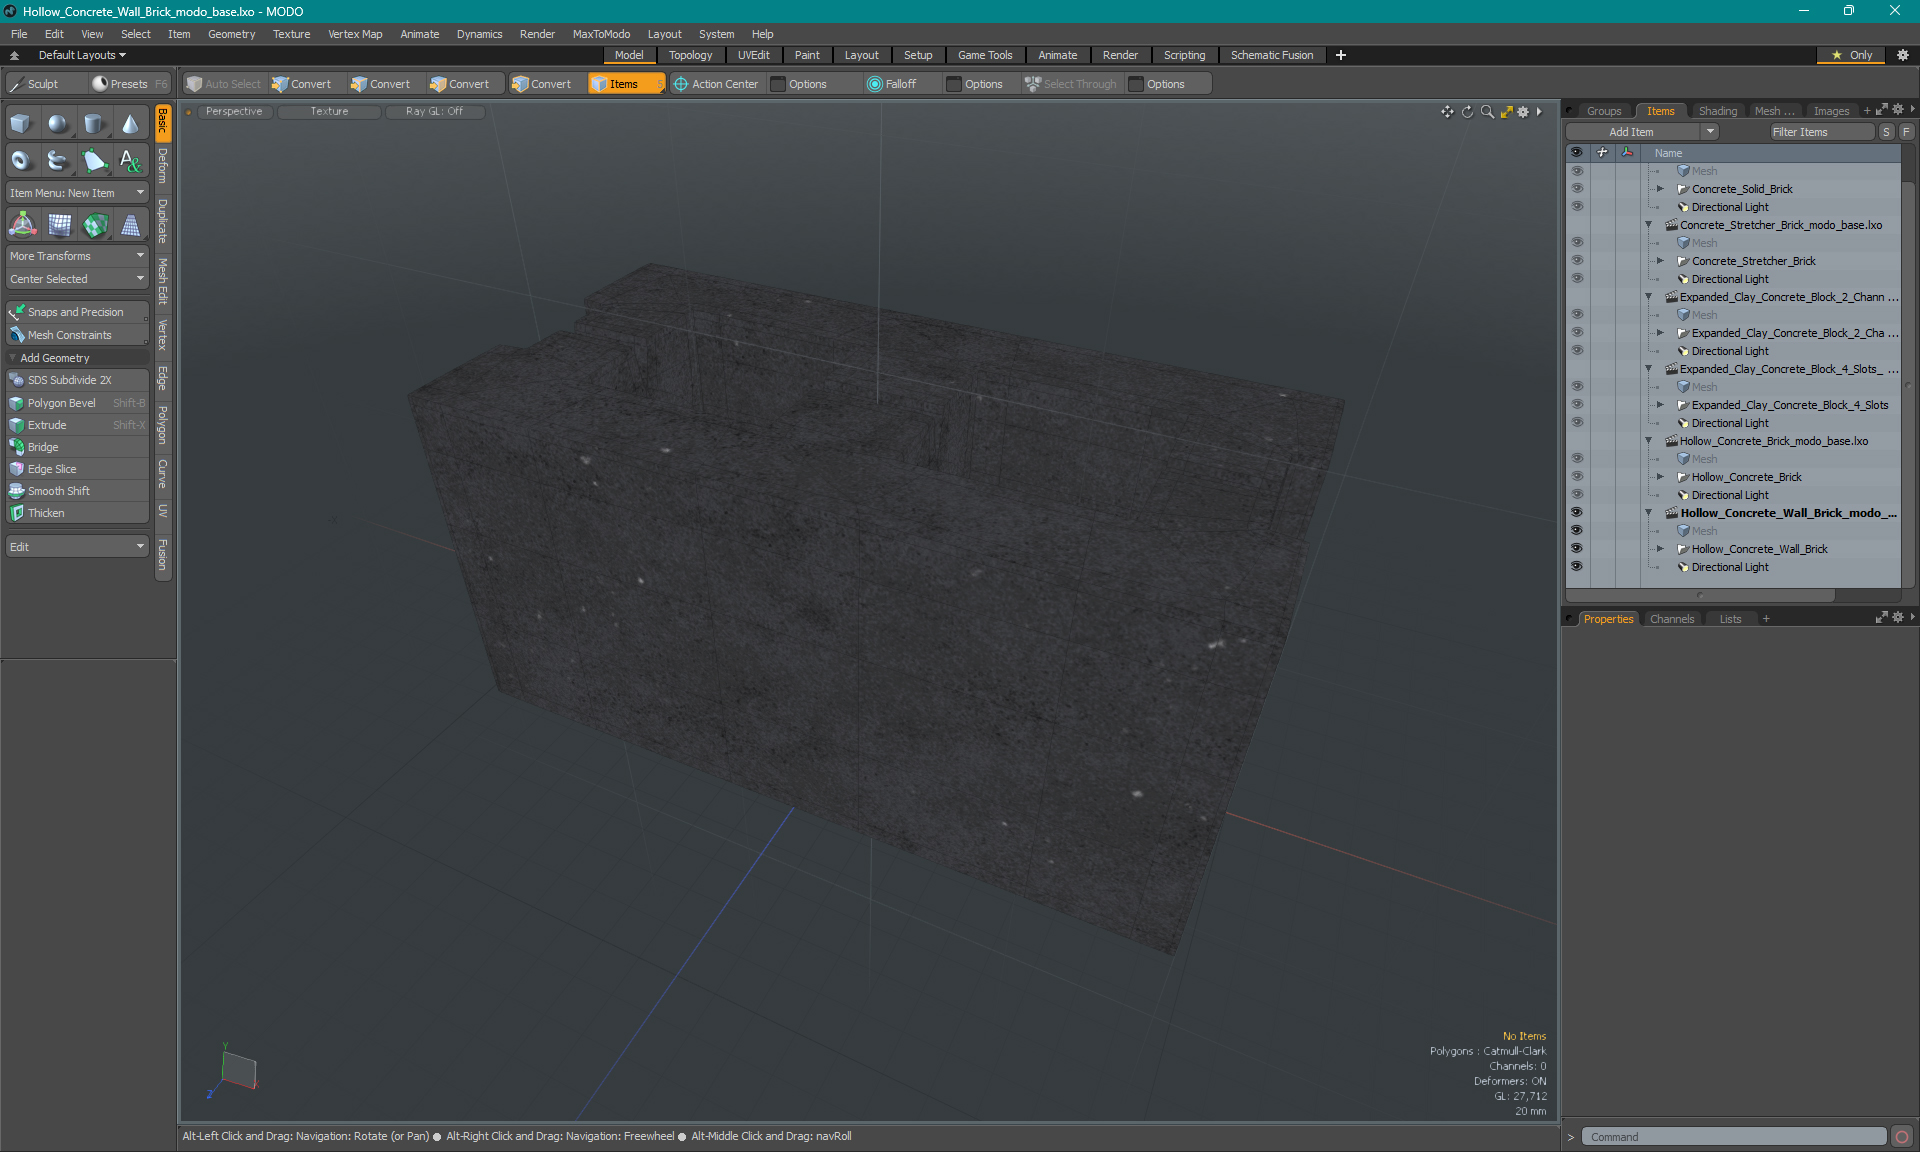1920x1152 pixels.
Task: Toggle the Only star button
Action: tap(1851, 55)
